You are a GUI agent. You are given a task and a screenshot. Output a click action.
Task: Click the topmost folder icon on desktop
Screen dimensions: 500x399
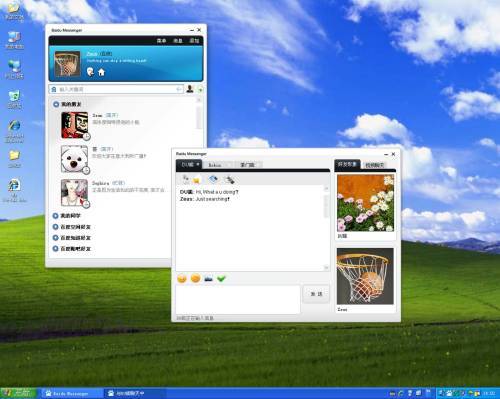(x=14, y=11)
